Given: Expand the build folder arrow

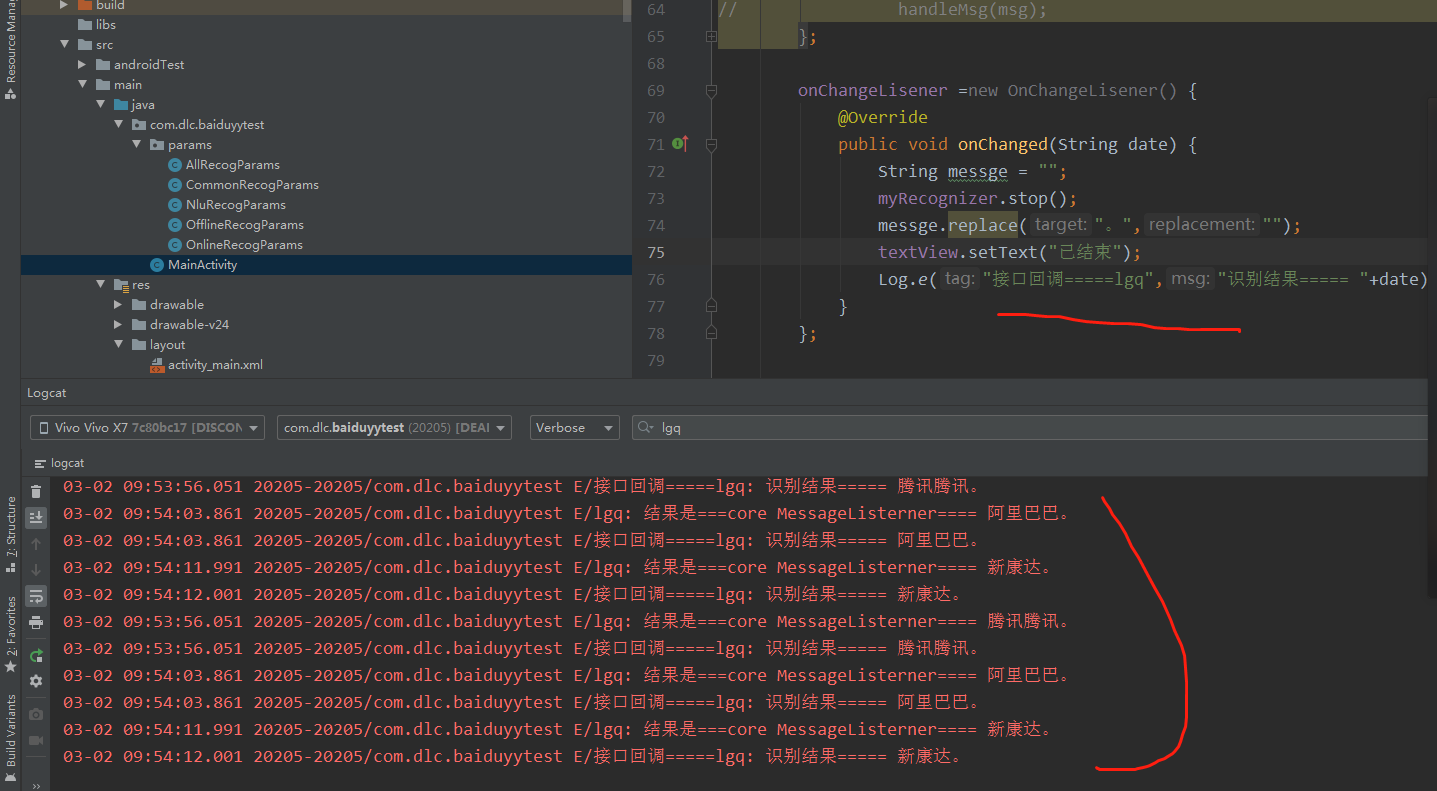Looking at the screenshot, I should pyautogui.click(x=64, y=5).
